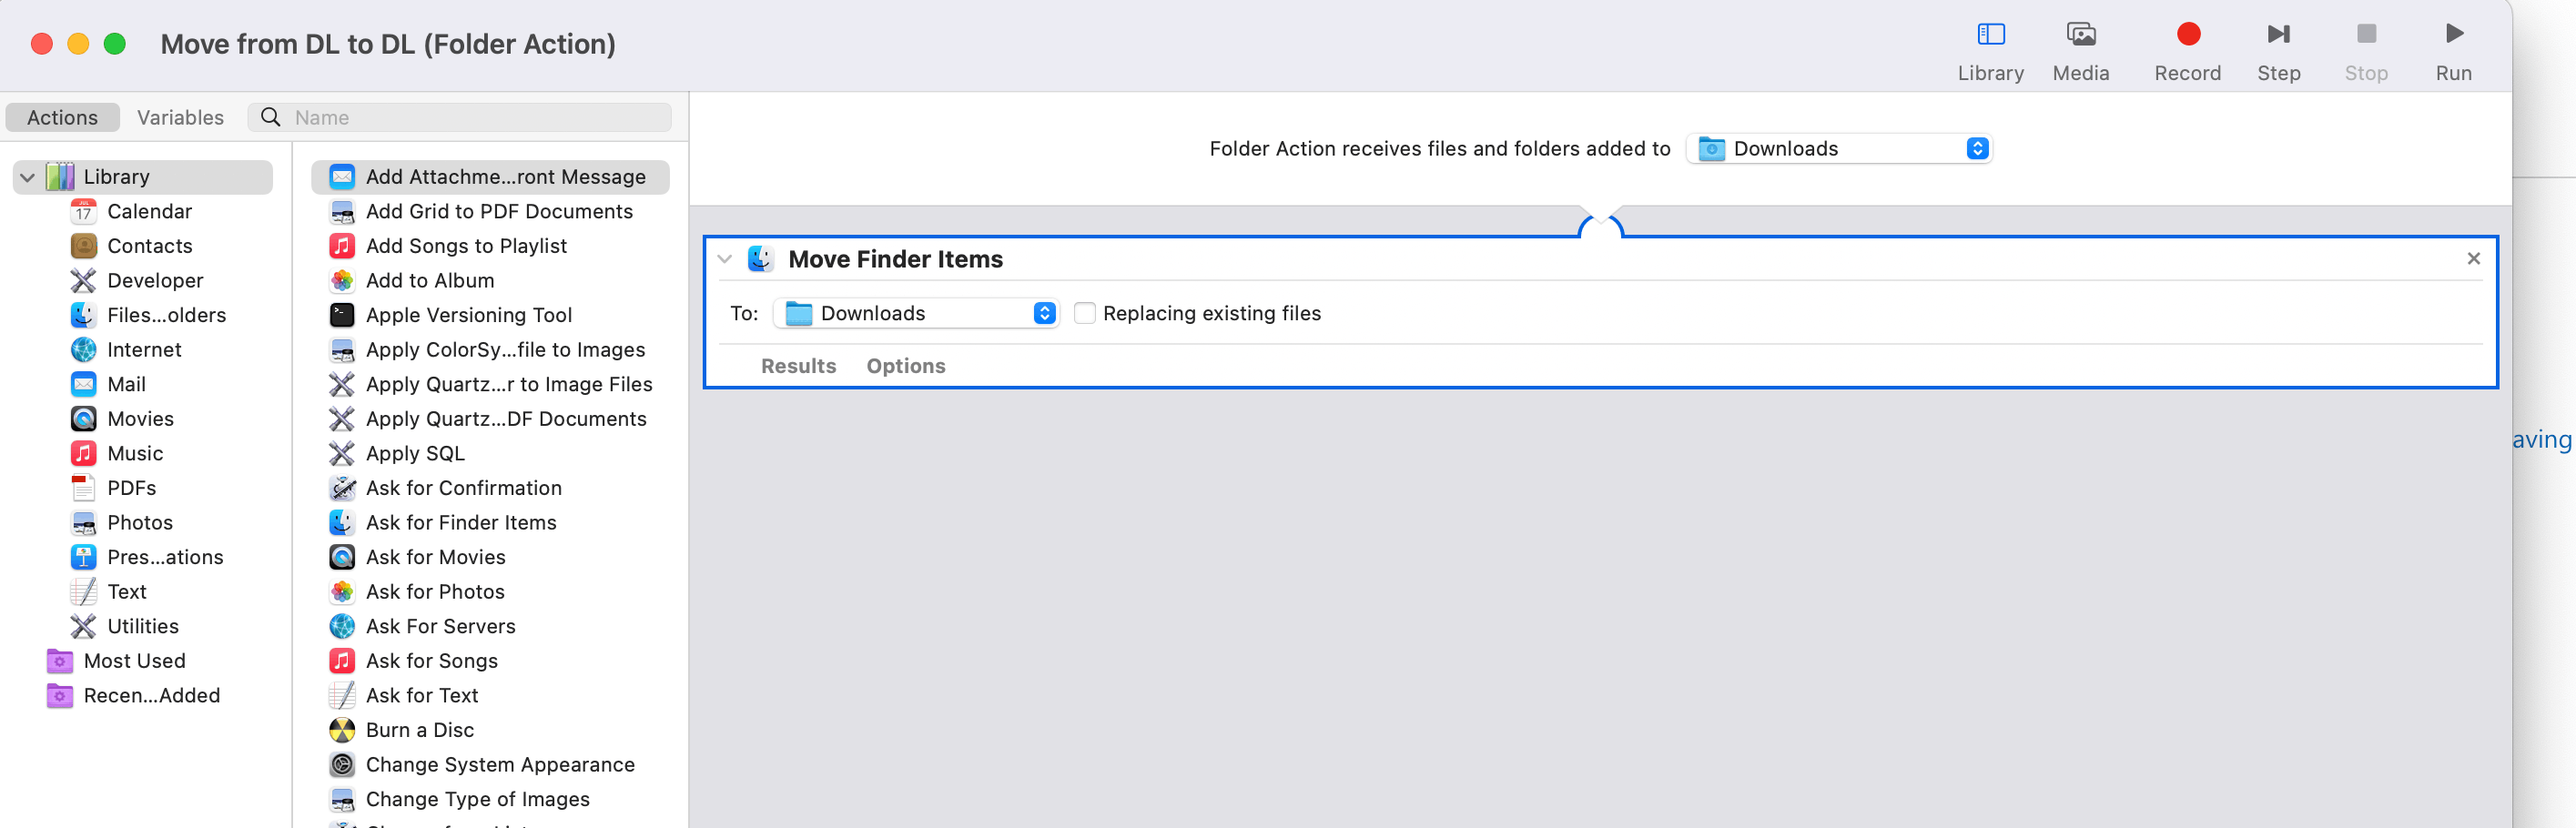This screenshot has width=2576, height=828.
Task: Select the Calendar category in the library
Action: [x=149, y=211]
